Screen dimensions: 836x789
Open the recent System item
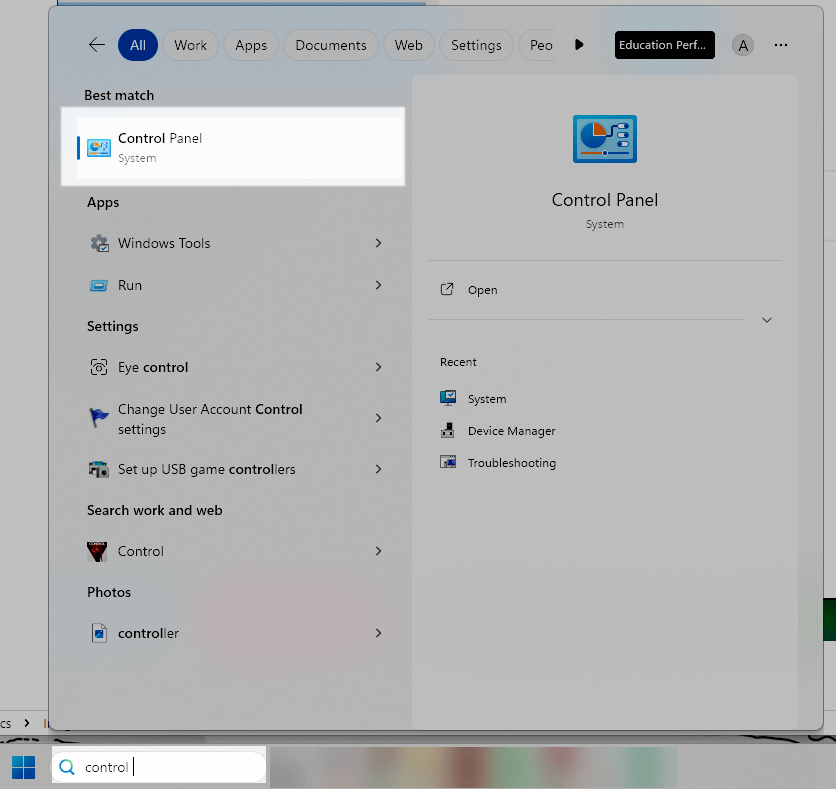click(487, 399)
